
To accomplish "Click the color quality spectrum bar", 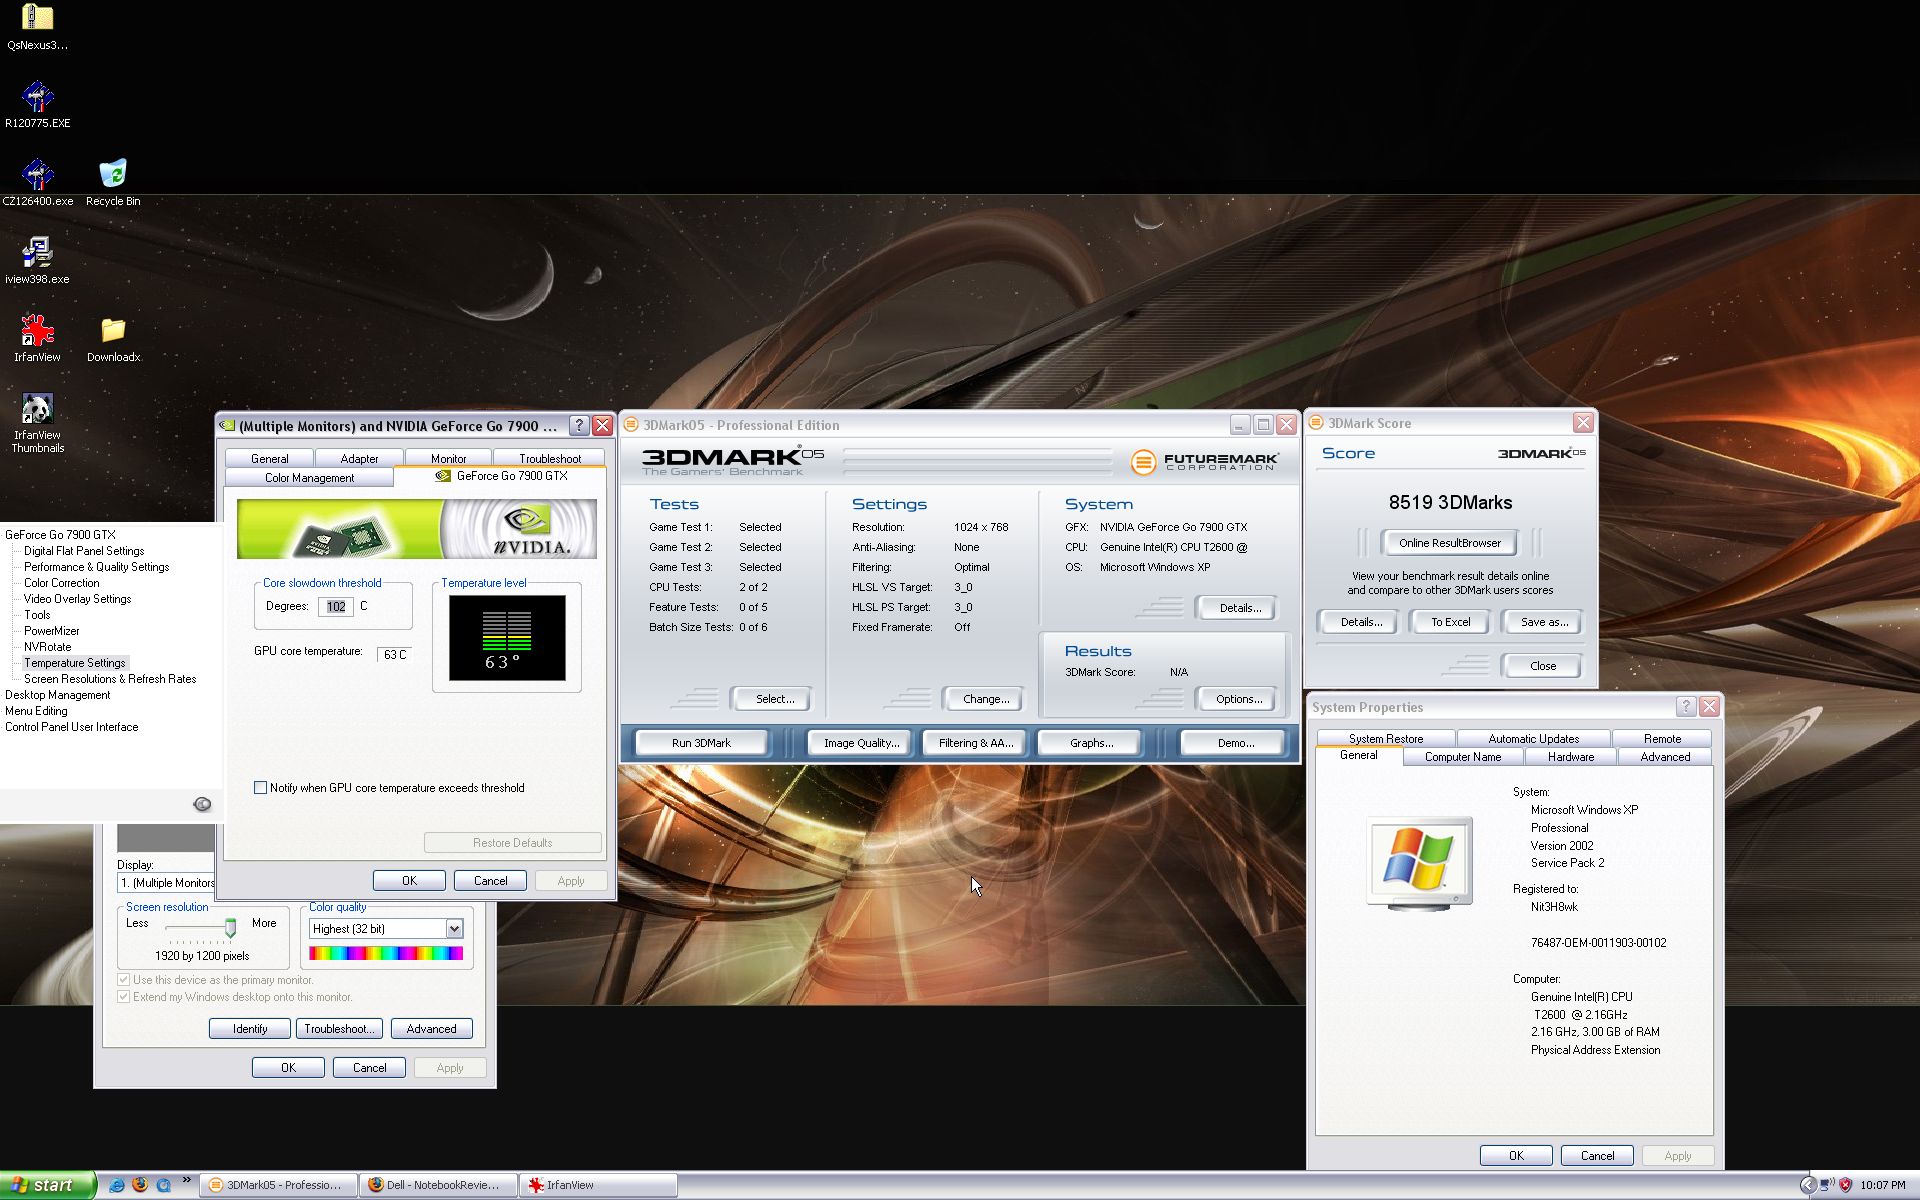I will point(386,953).
